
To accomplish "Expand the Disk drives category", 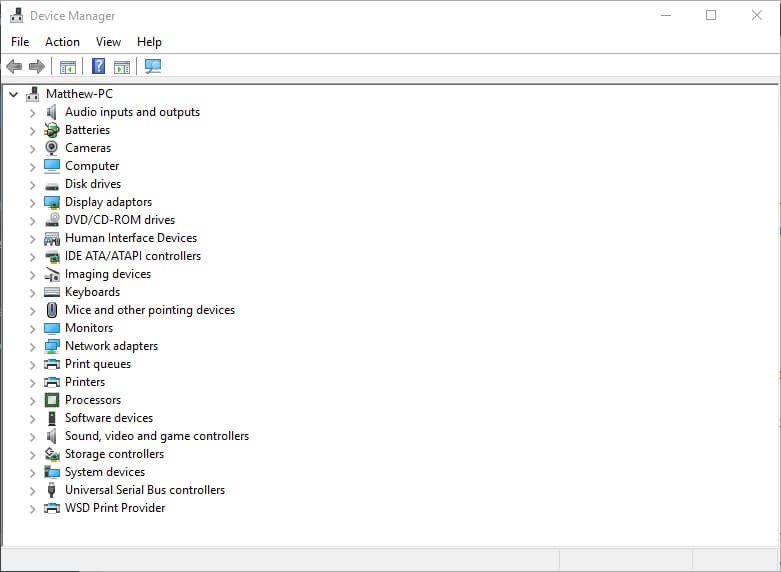I will (32, 185).
